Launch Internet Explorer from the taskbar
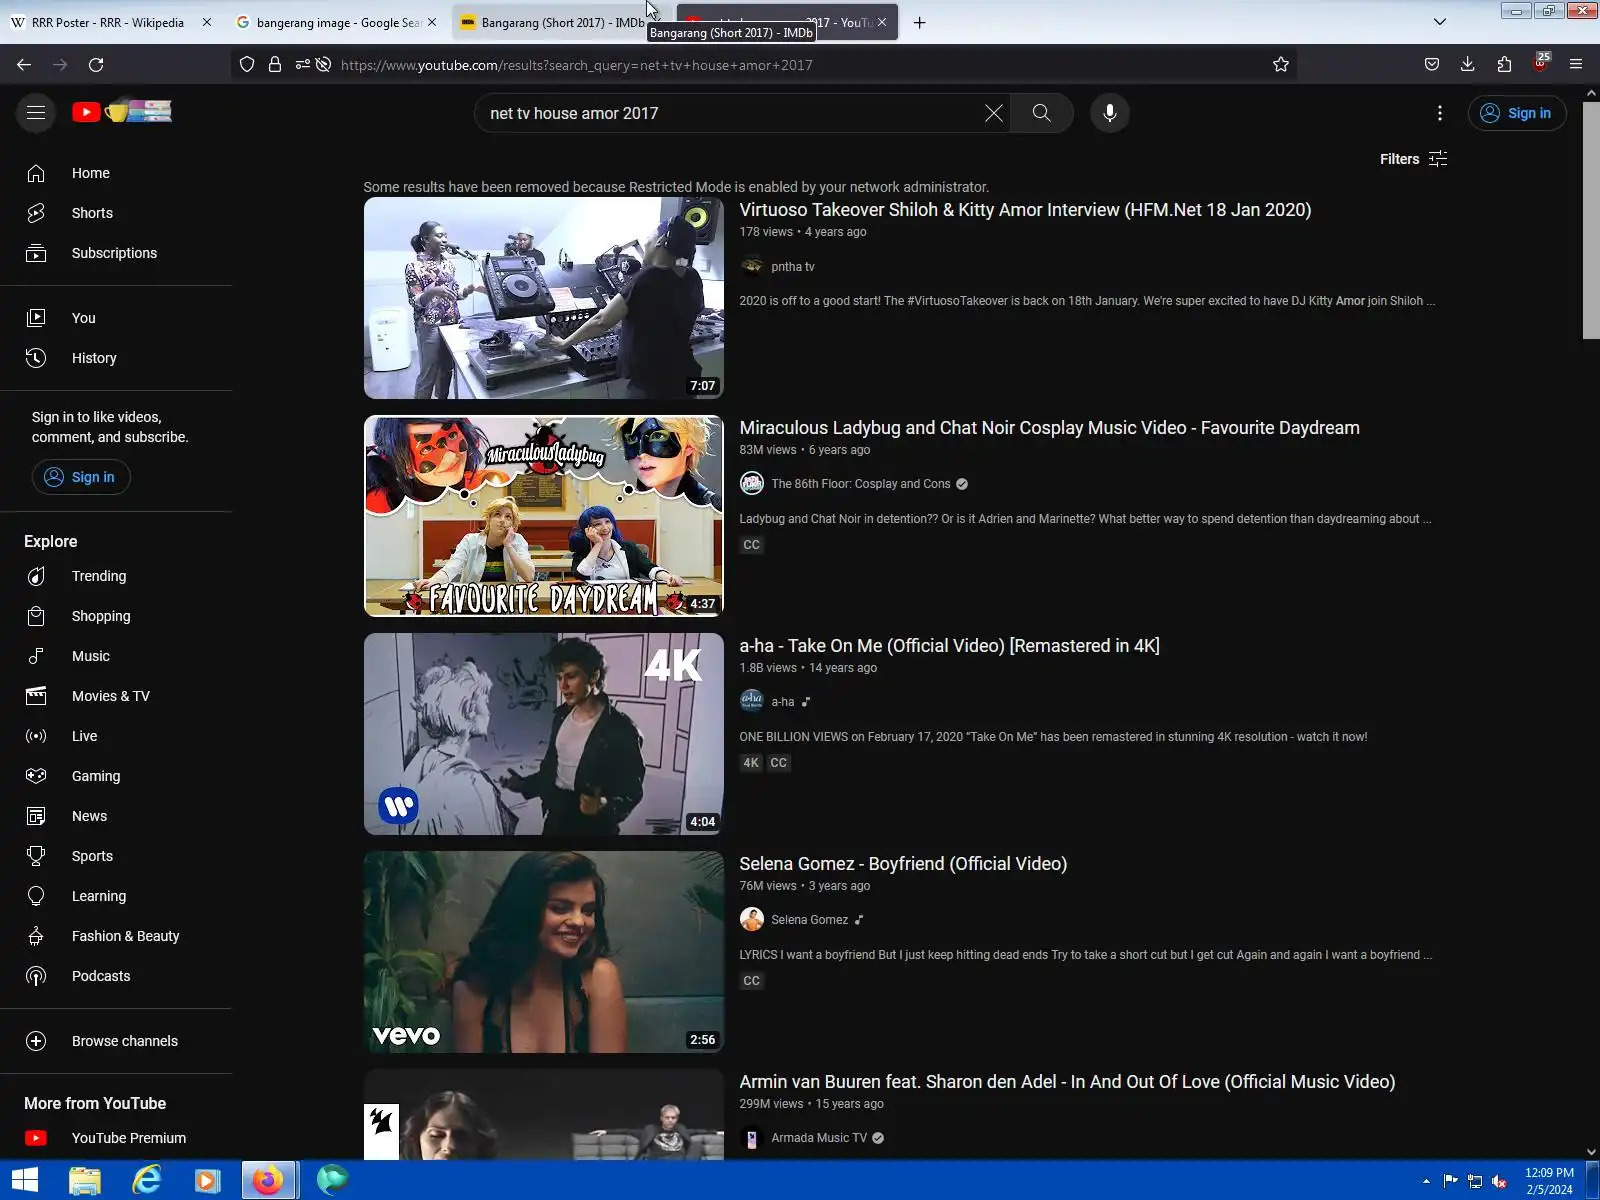This screenshot has height=1200, width=1600. 147,1180
